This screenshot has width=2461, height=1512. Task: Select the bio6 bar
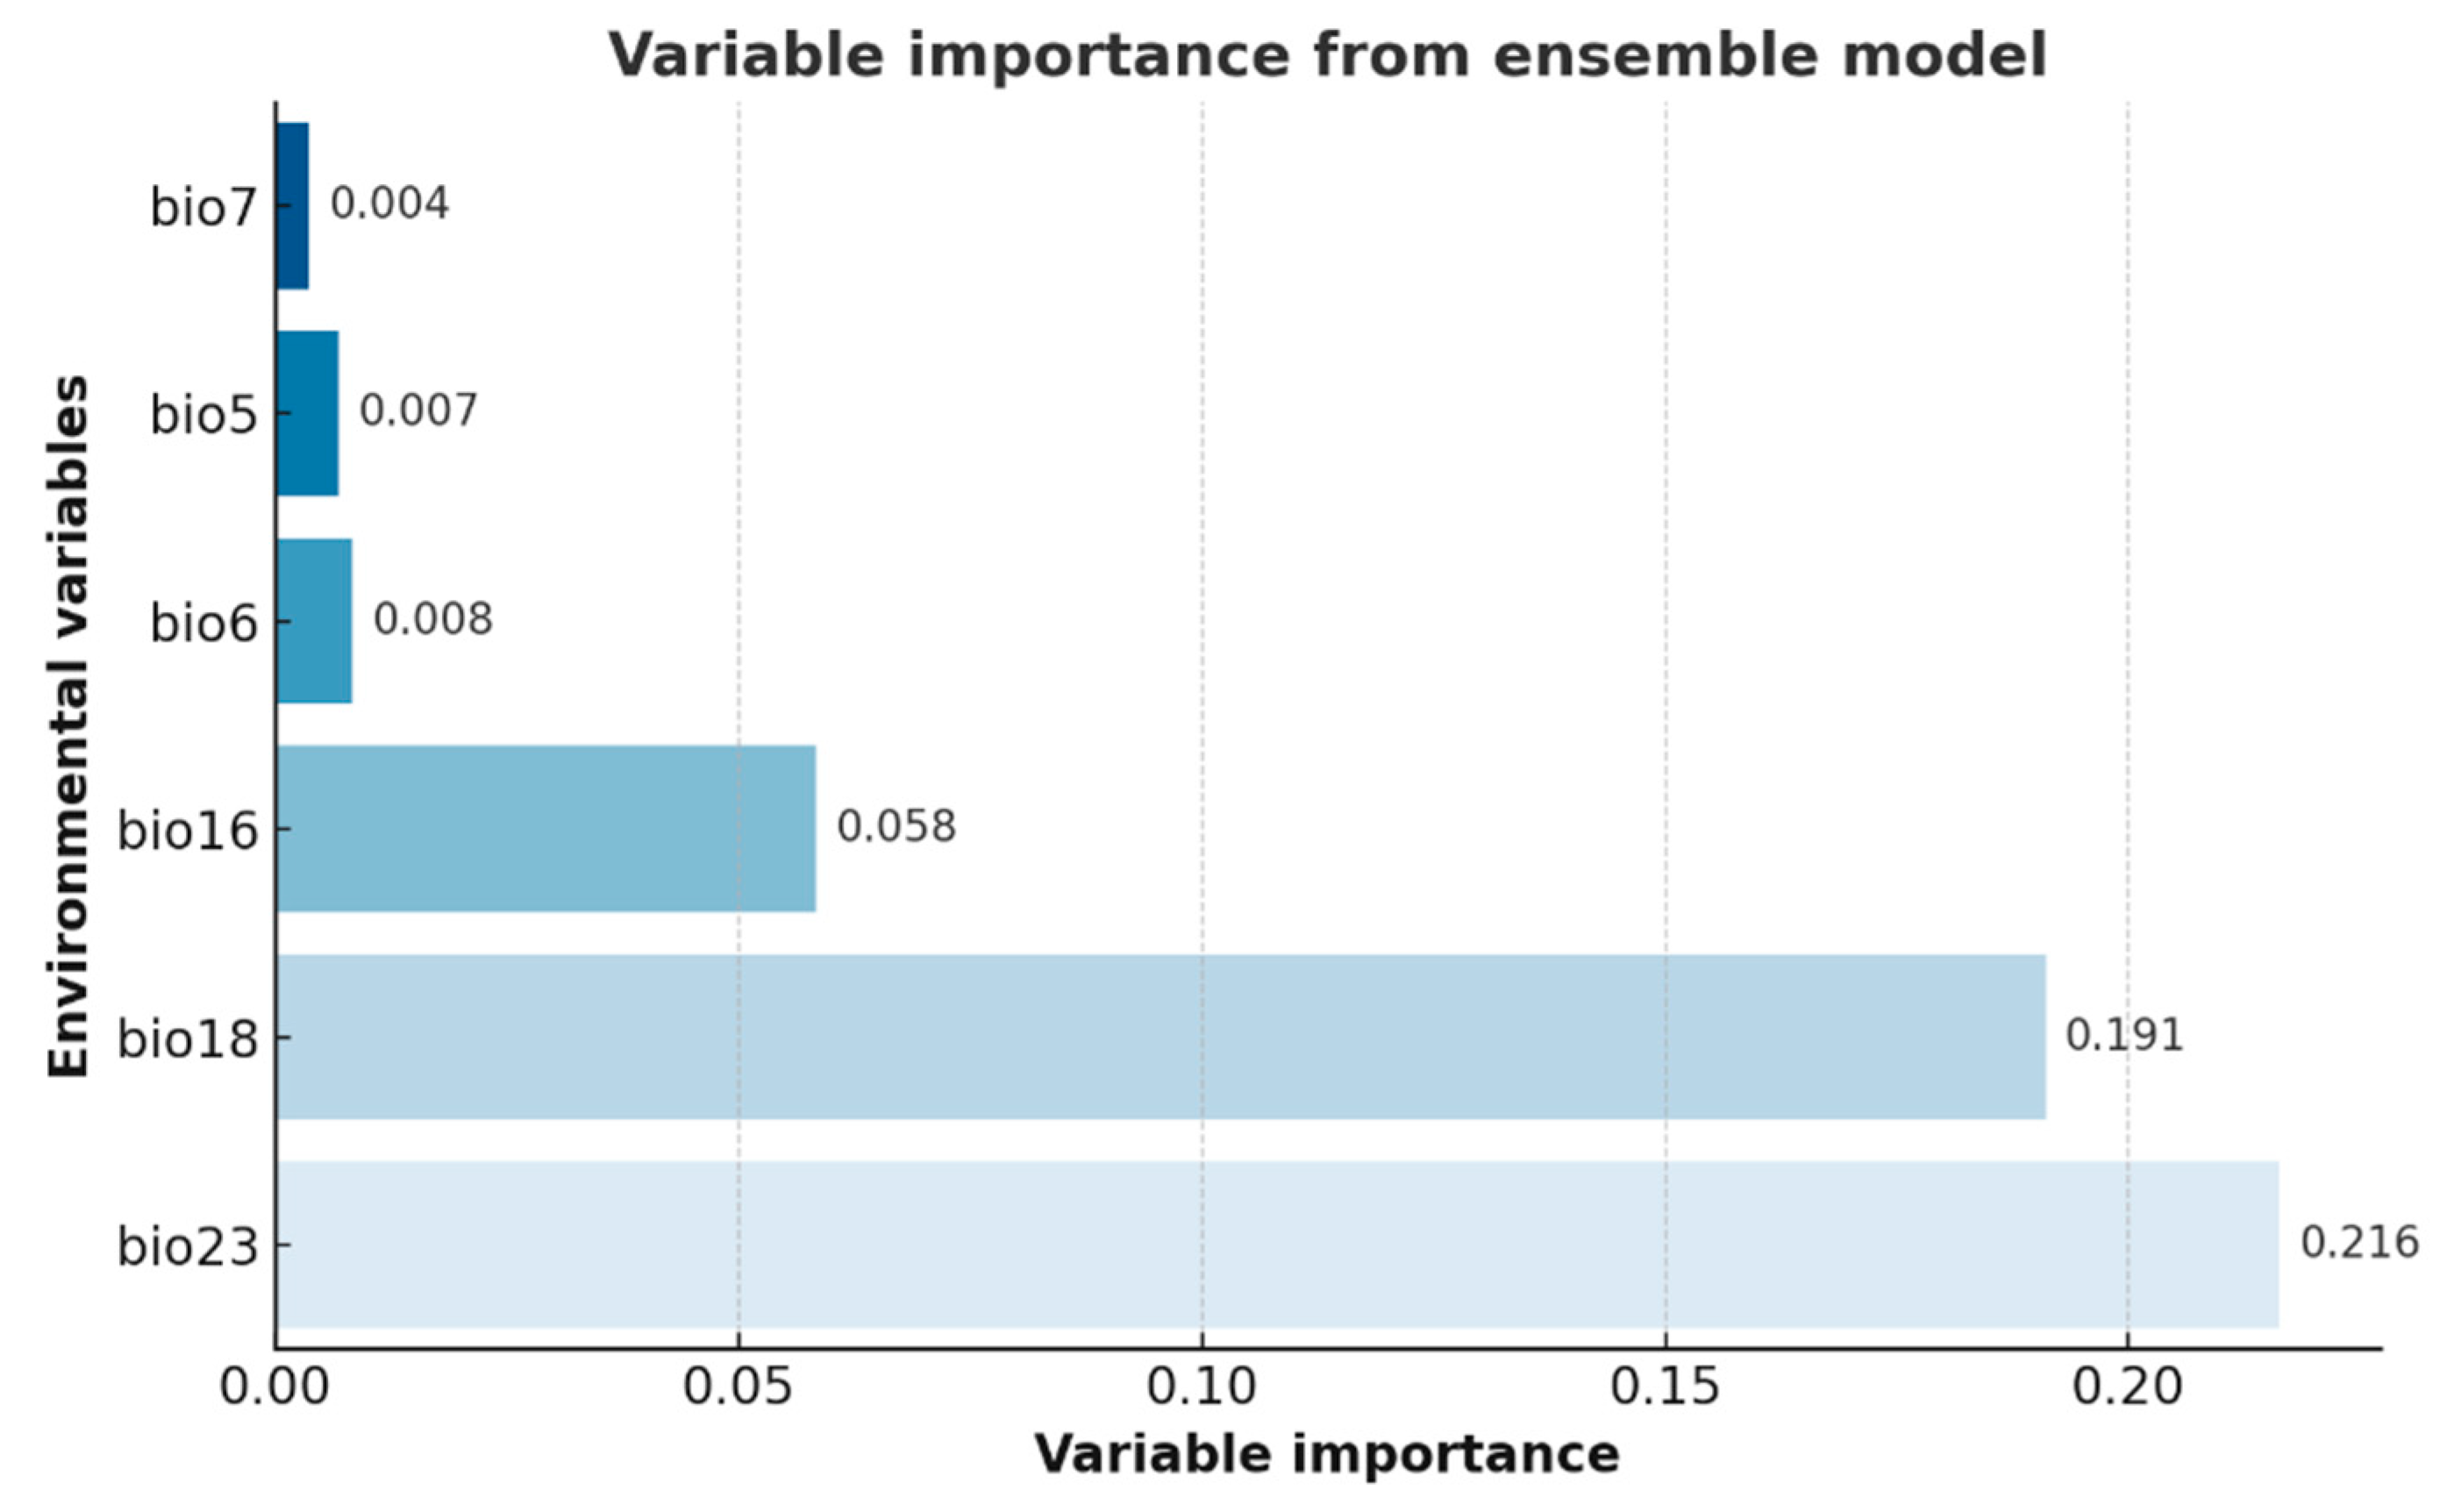[314, 621]
